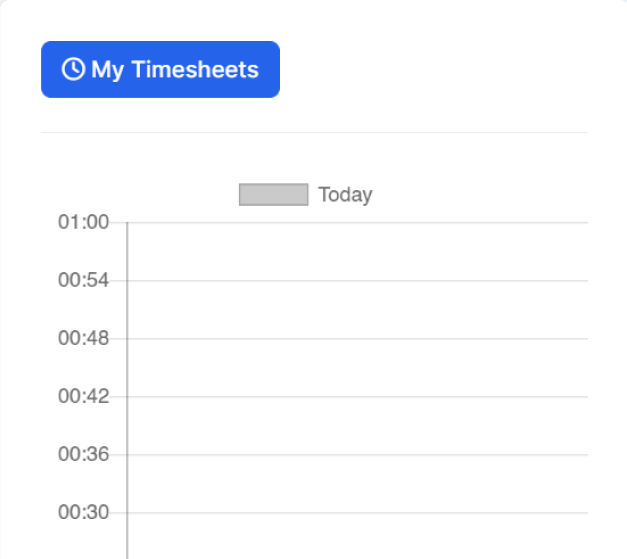Click the Today legend label

[345, 195]
